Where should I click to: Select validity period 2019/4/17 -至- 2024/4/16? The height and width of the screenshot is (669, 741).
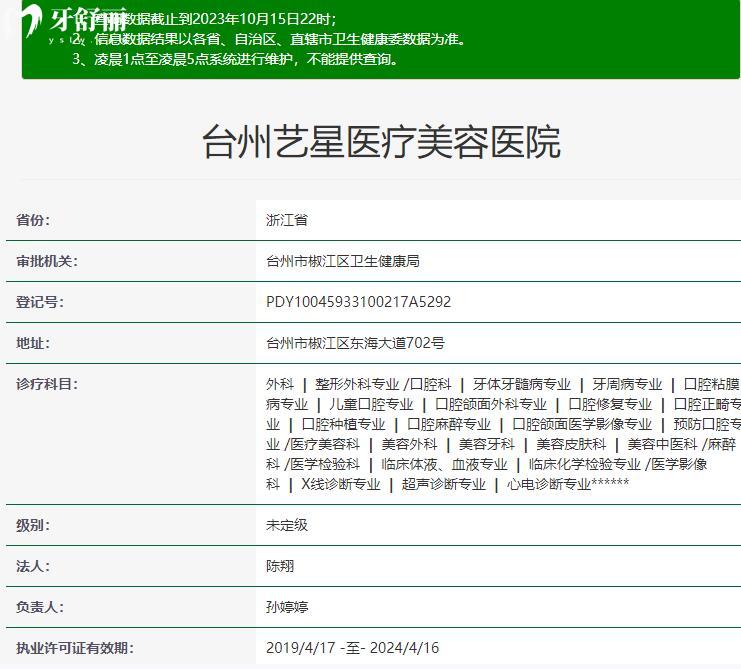click(353, 648)
